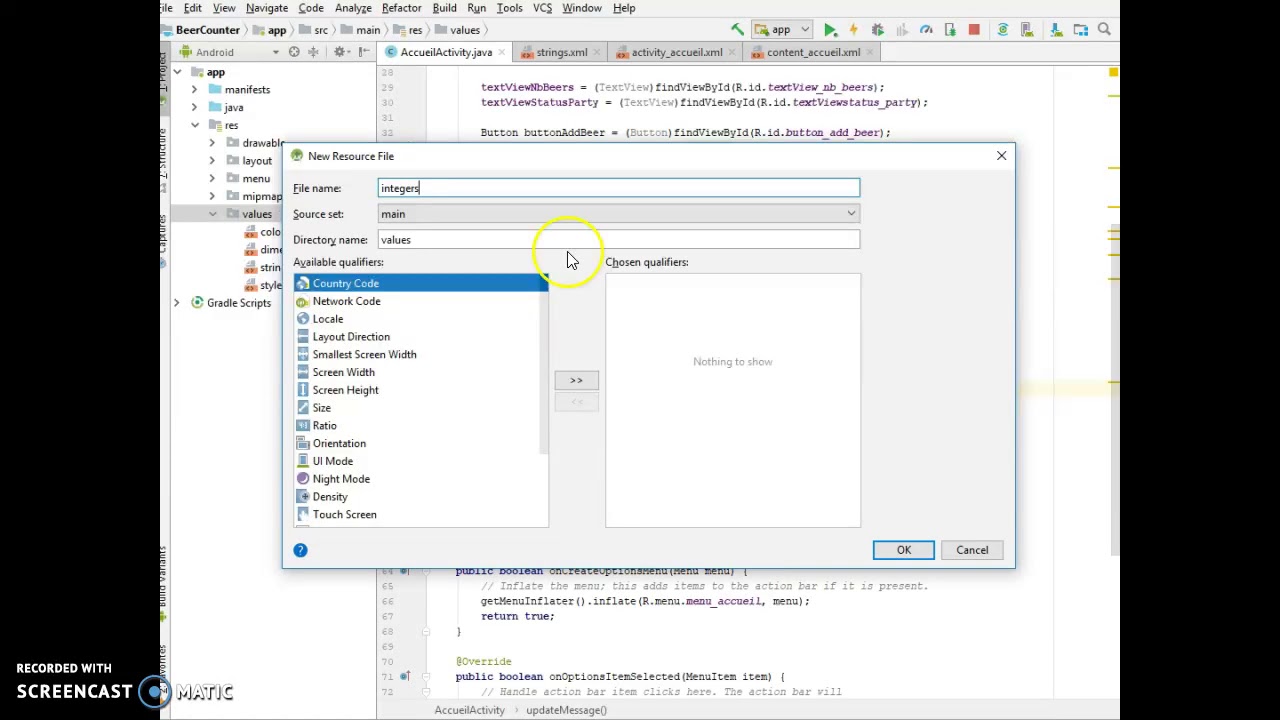Image resolution: width=1280 pixels, height=720 pixels.
Task: Open the Source set dropdown
Action: 619,214
